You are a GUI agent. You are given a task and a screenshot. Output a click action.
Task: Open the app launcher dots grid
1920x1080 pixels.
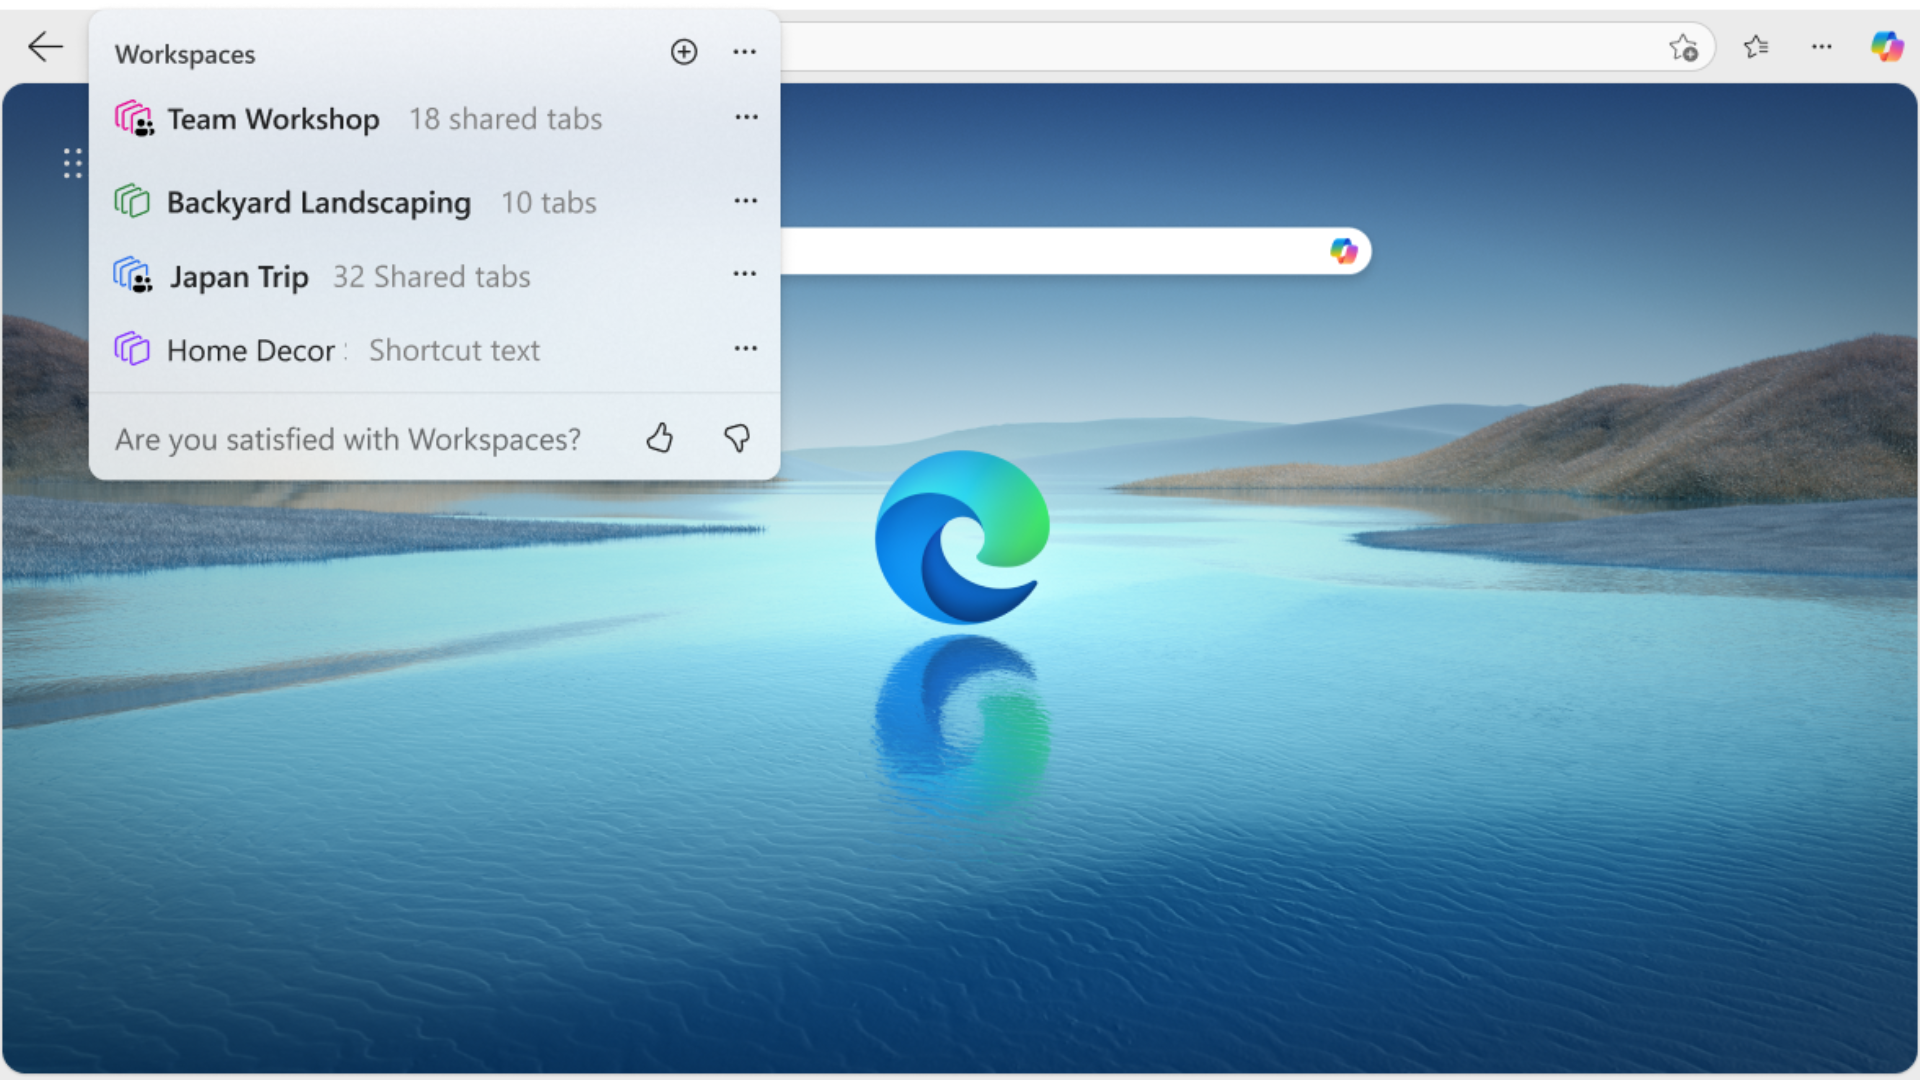tap(72, 163)
